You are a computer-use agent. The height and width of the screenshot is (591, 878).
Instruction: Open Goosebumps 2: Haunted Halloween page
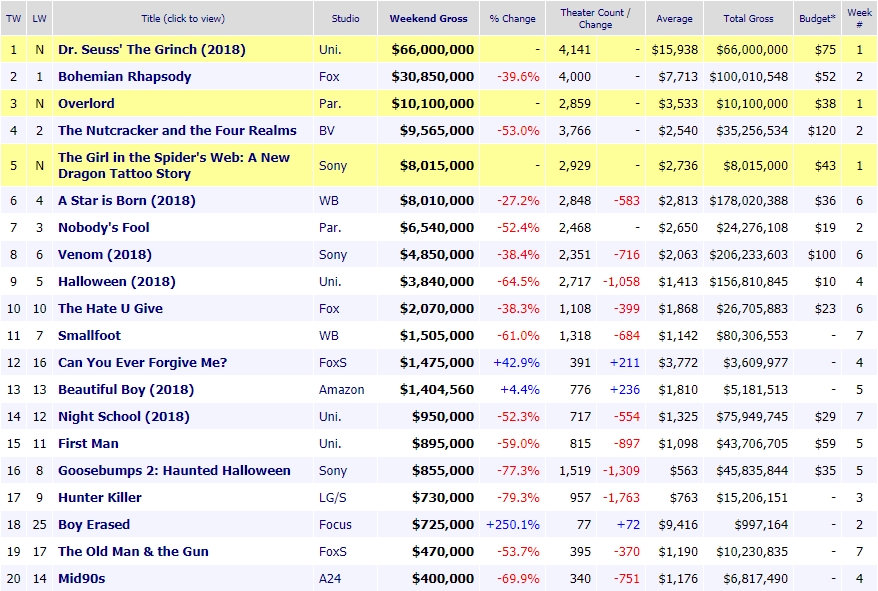pos(174,470)
